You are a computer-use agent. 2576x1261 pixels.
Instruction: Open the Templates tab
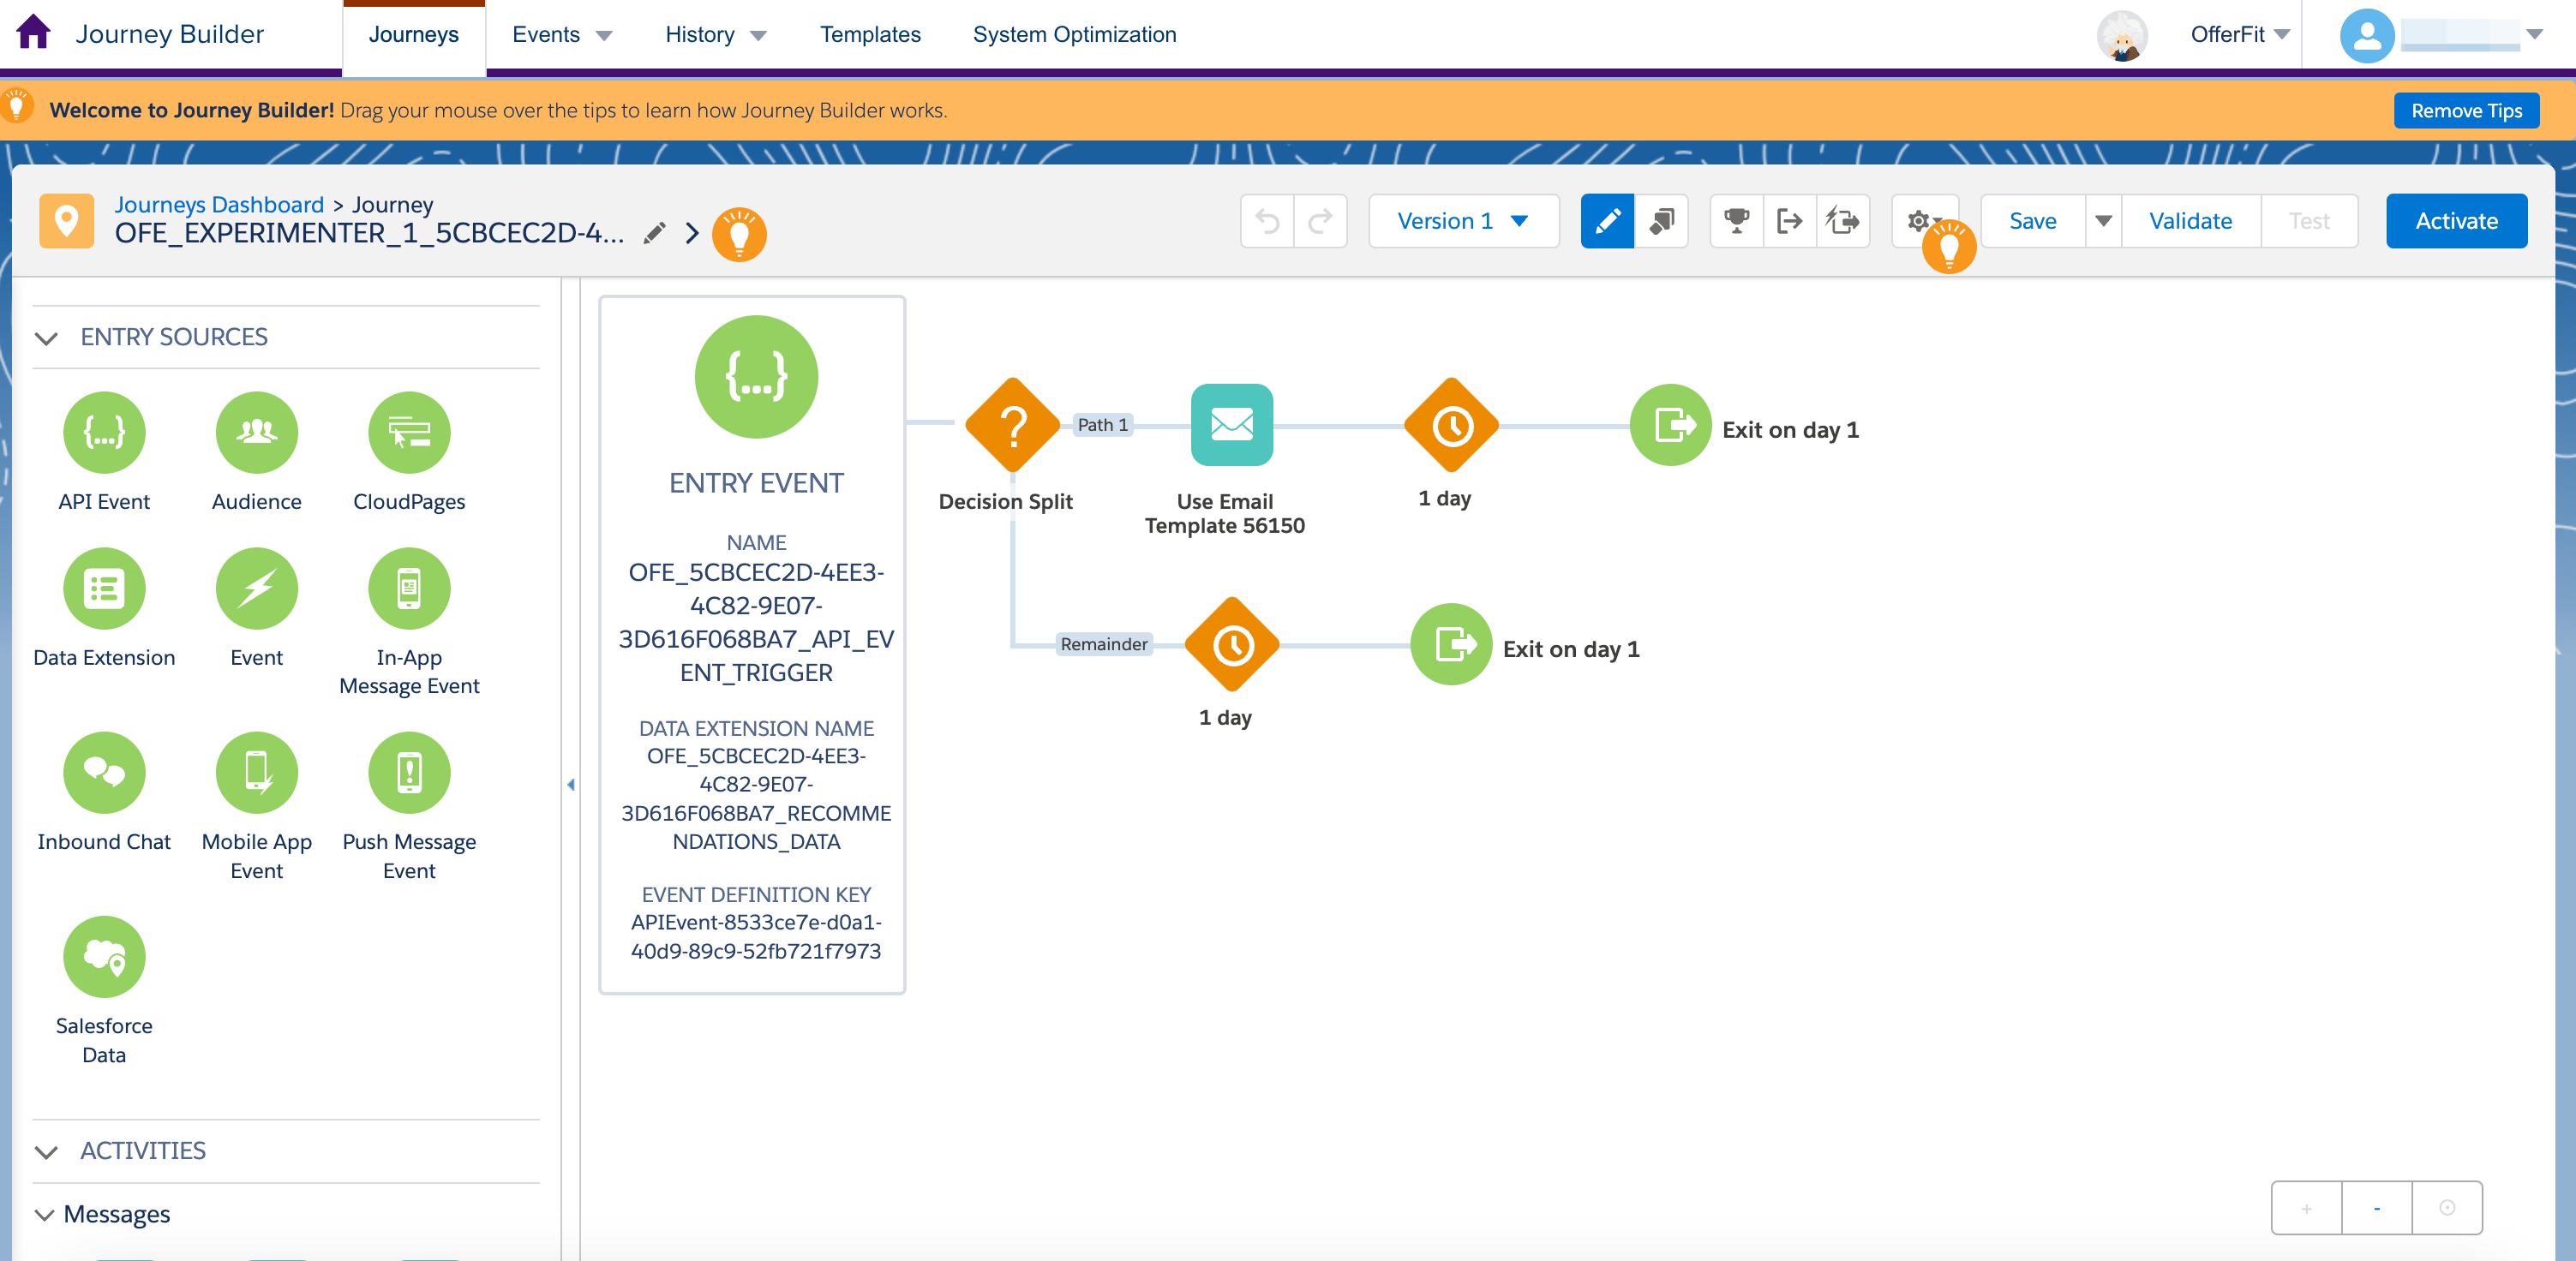(x=869, y=34)
